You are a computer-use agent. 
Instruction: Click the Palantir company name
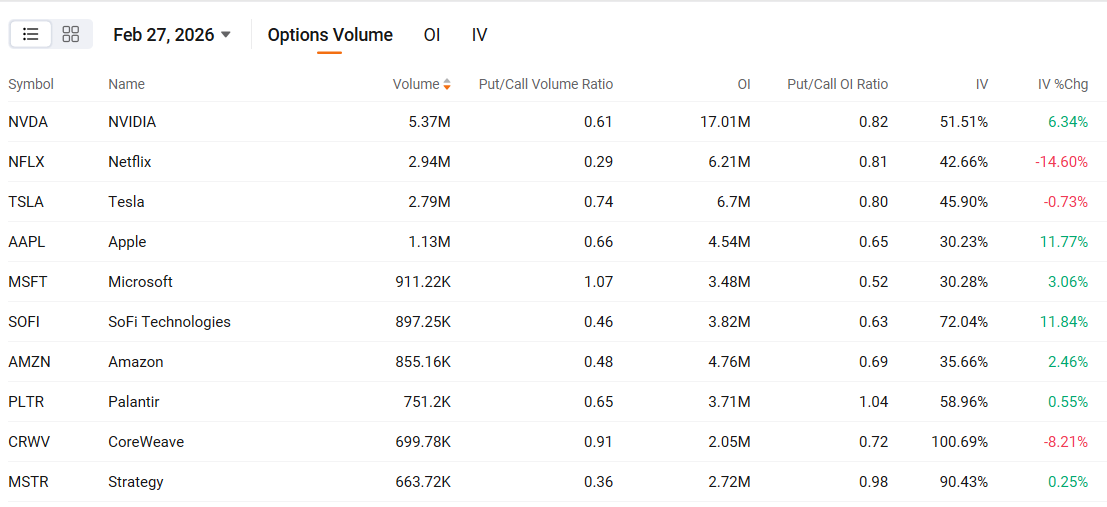click(134, 402)
